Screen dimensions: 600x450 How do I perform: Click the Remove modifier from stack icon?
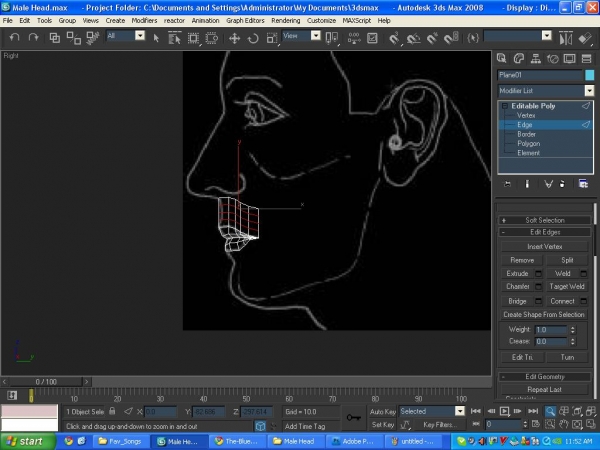562,184
